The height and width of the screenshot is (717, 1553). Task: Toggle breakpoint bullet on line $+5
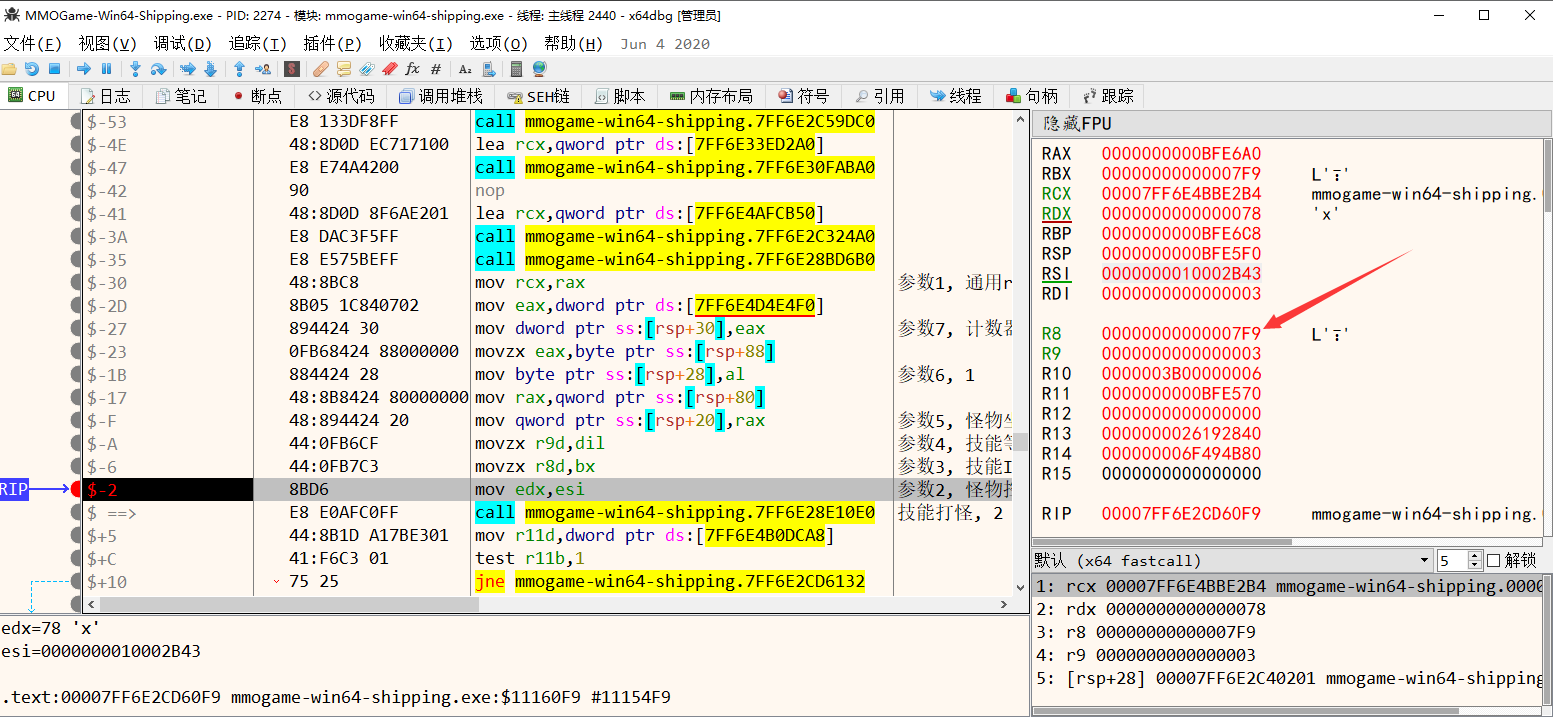pos(76,536)
